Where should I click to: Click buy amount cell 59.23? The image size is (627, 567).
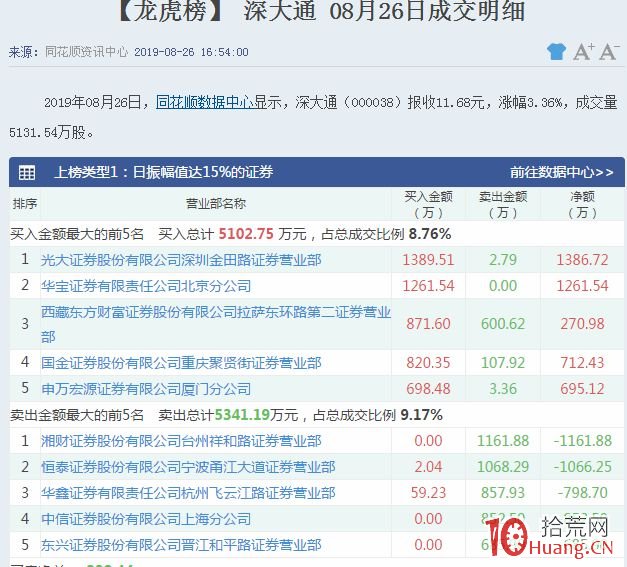pos(428,493)
